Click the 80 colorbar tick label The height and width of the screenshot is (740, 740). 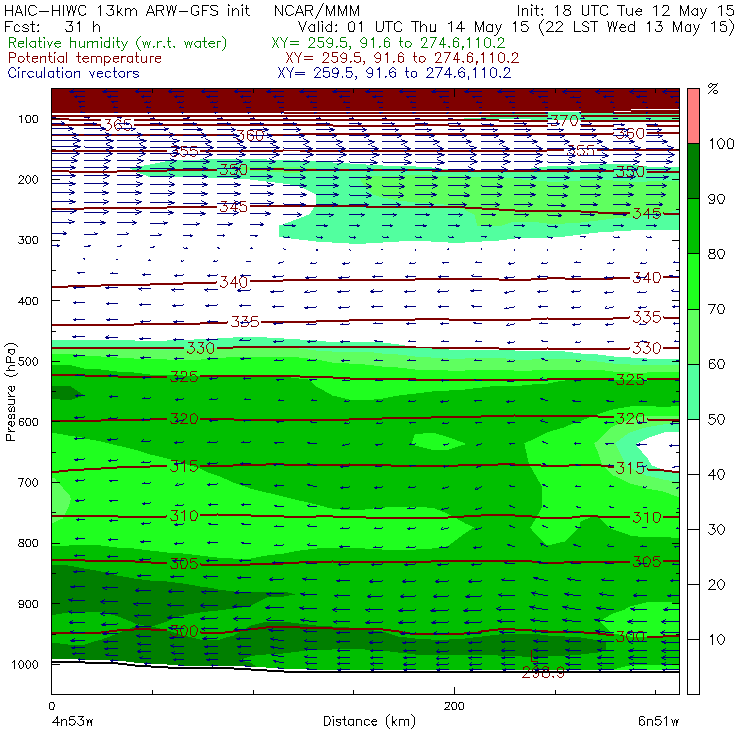click(x=717, y=254)
